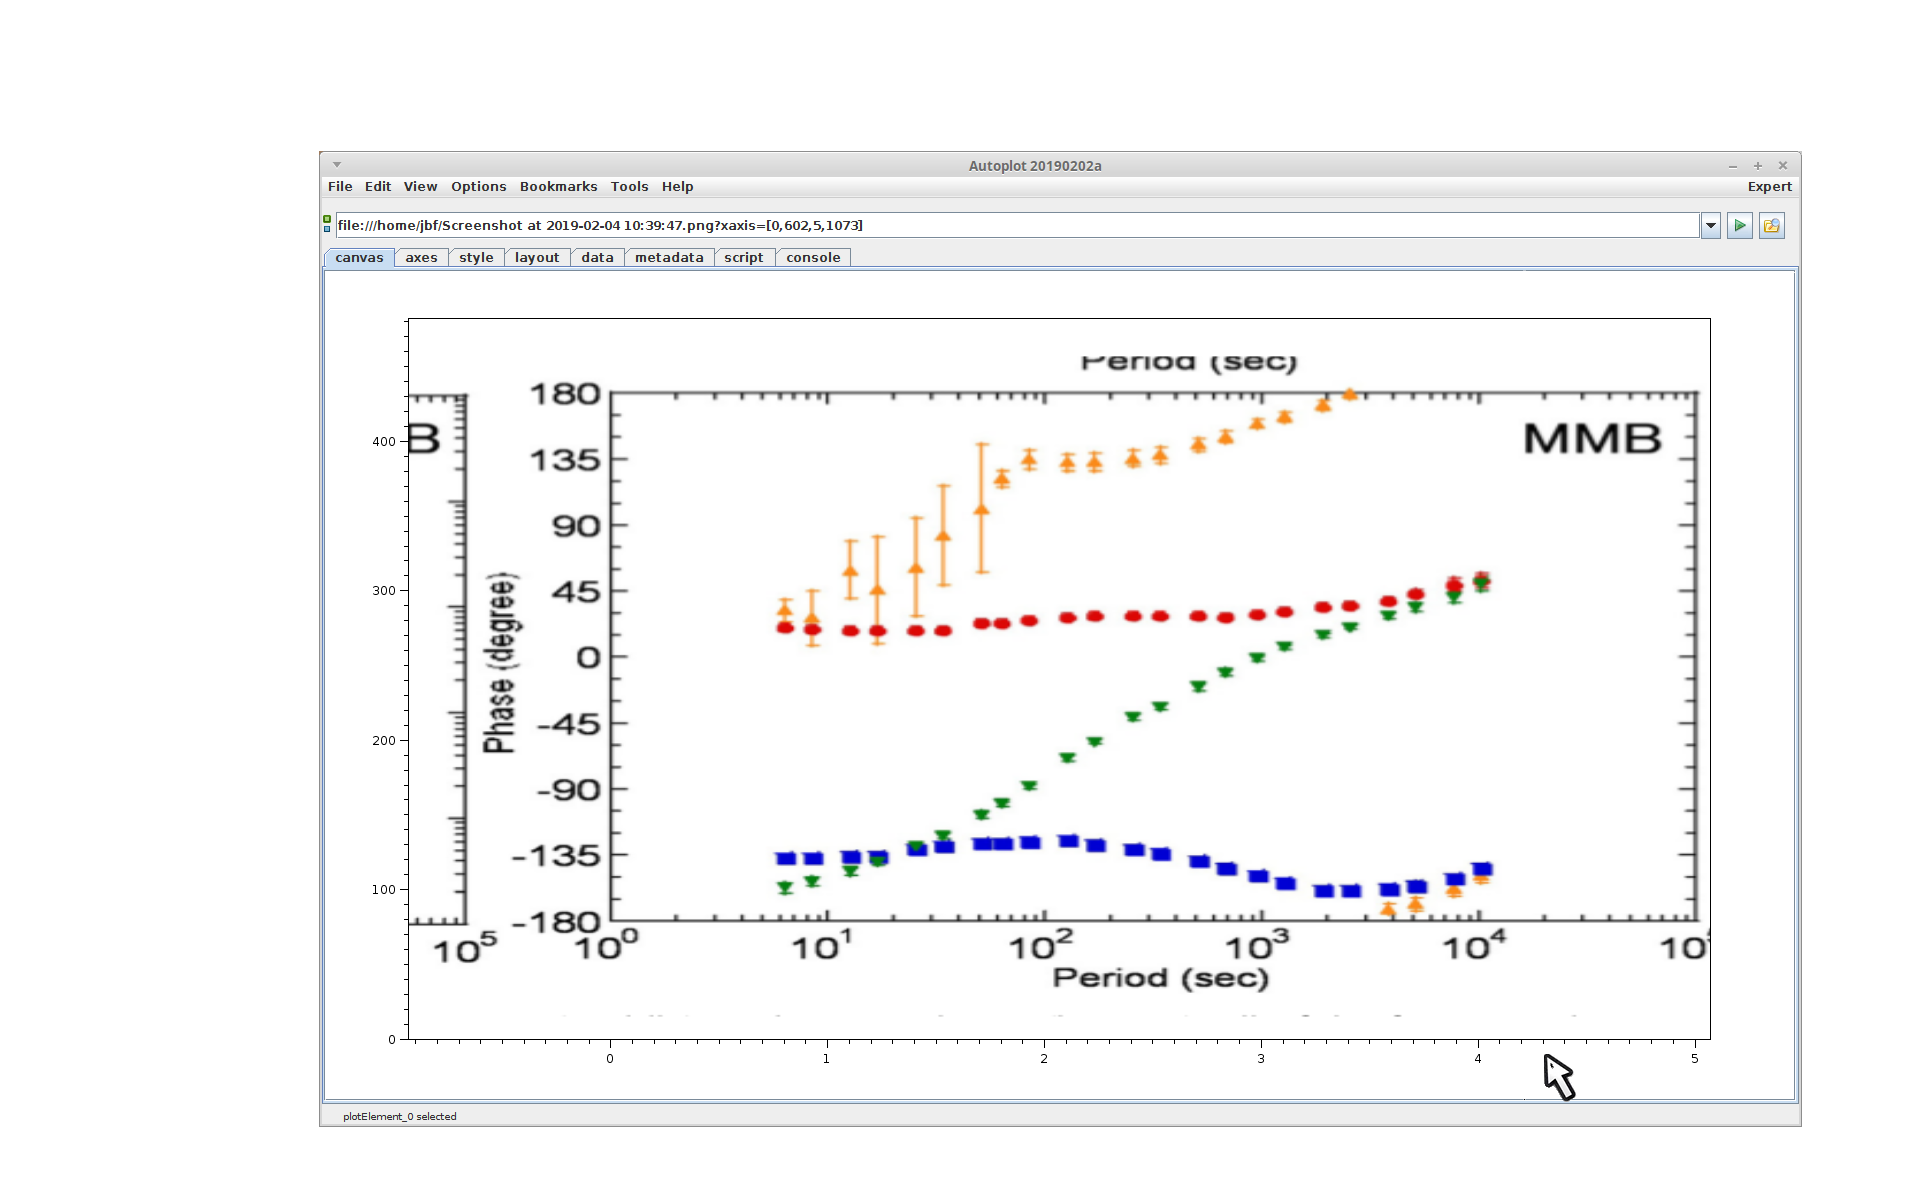Switch to the data tab
This screenshot has height=1200, width=1920.
[x=597, y=258]
